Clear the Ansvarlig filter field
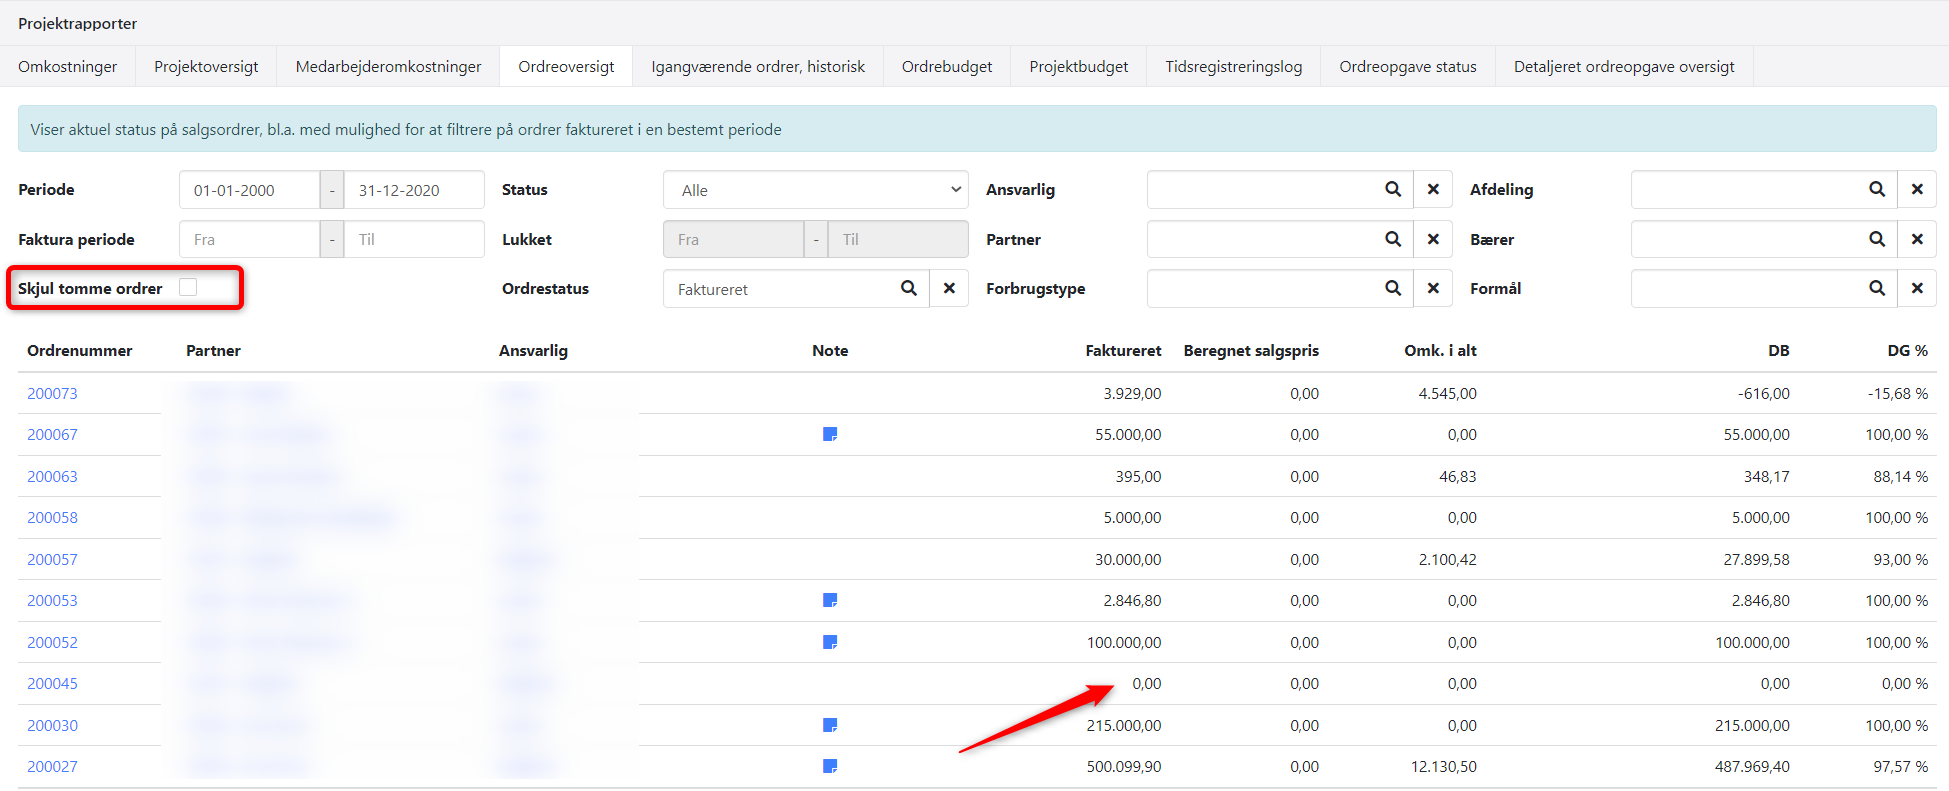 point(1433,190)
